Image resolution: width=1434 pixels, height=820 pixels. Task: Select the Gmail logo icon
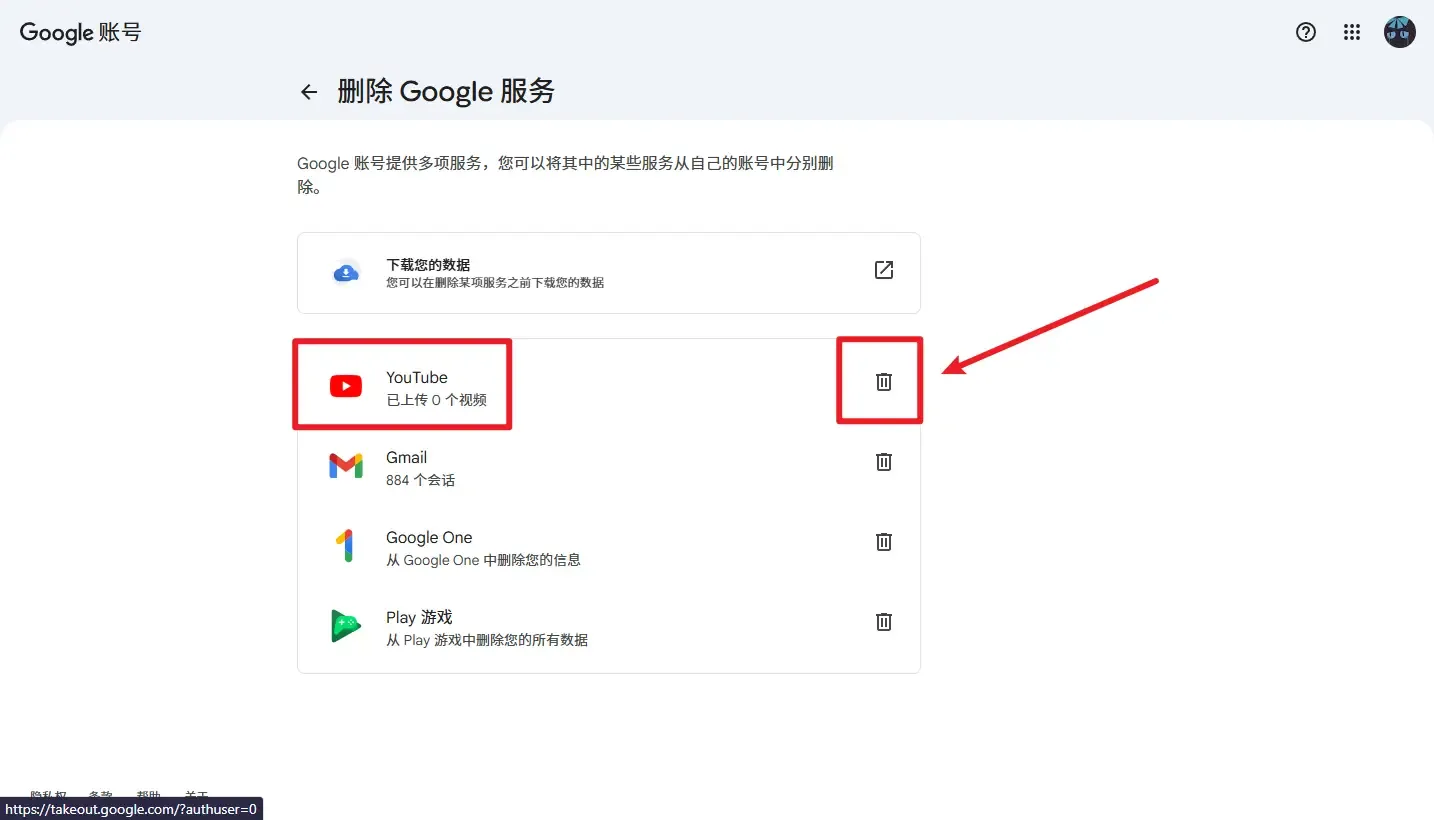[345, 466]
